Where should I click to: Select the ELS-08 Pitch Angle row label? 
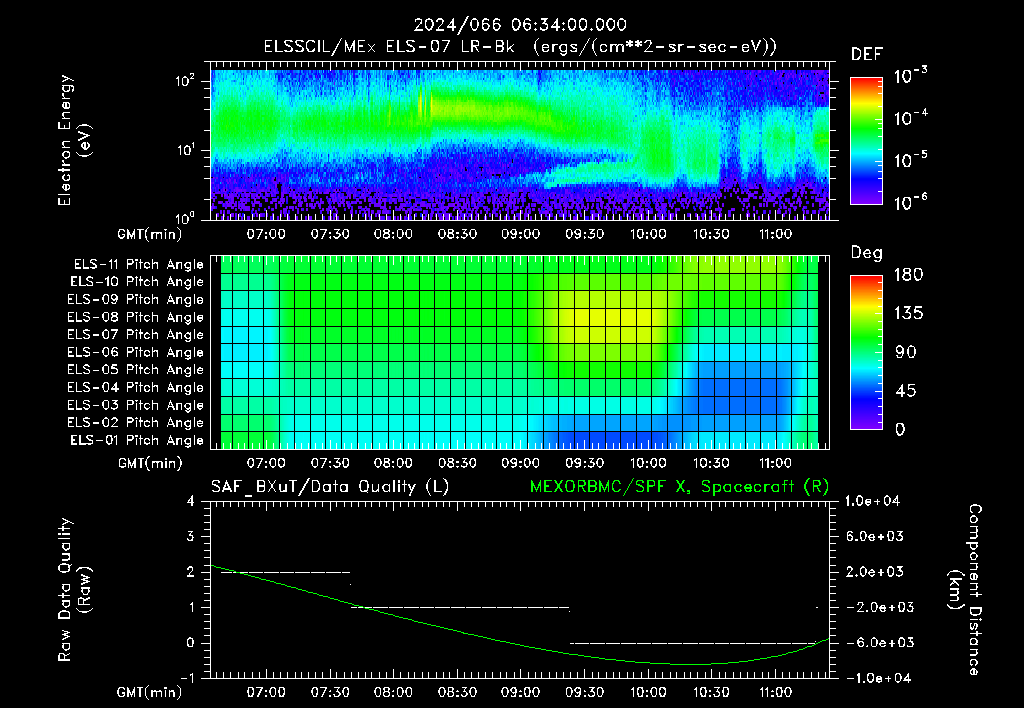coord(136,317)
